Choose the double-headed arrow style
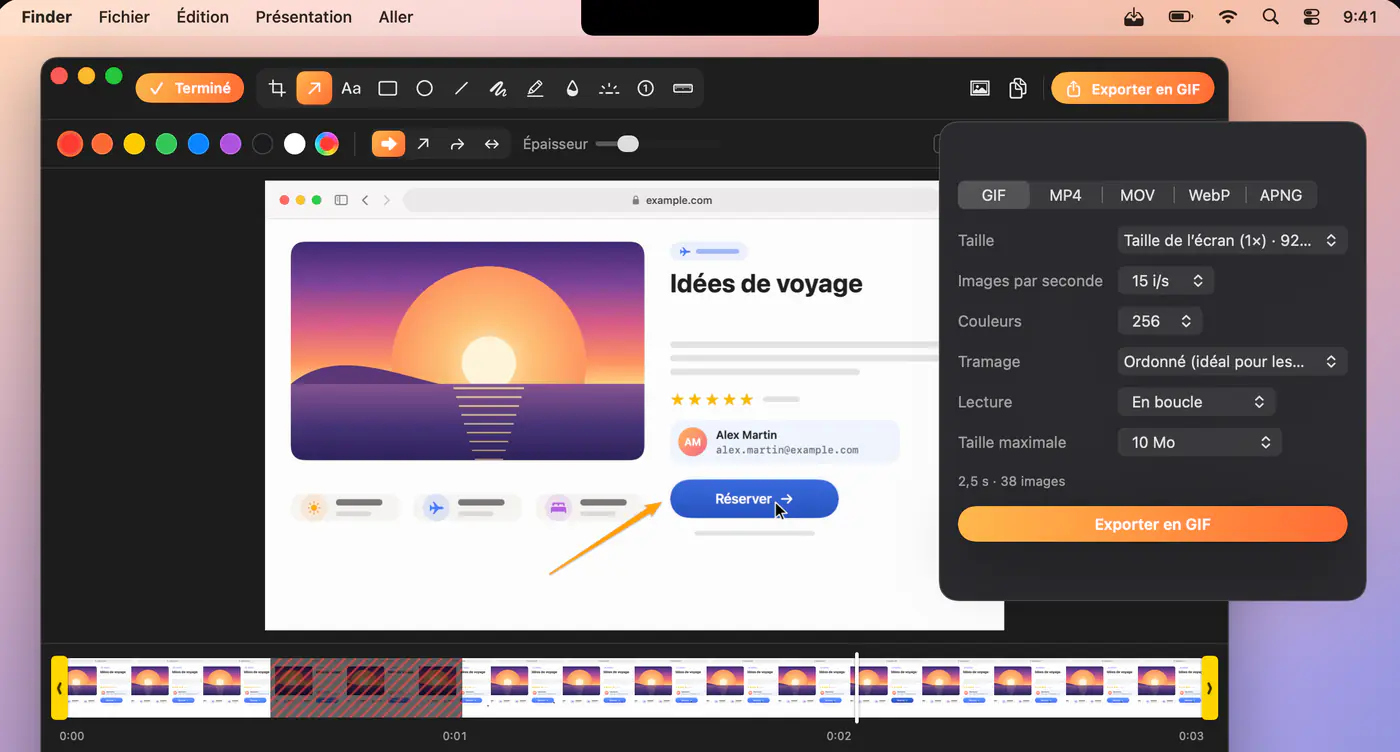The image size is (1400, 752). click(x=492, y=144)
